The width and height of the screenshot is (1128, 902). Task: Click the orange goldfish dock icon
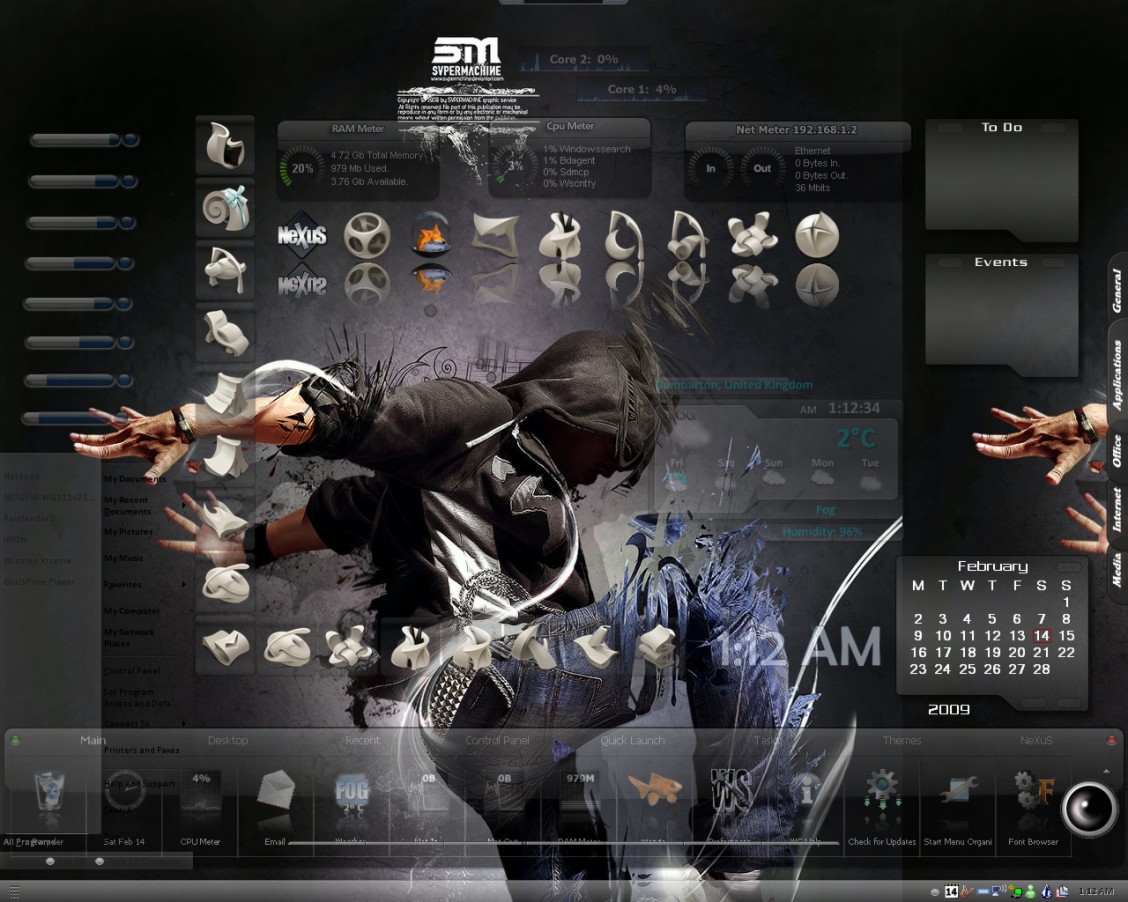655,789
